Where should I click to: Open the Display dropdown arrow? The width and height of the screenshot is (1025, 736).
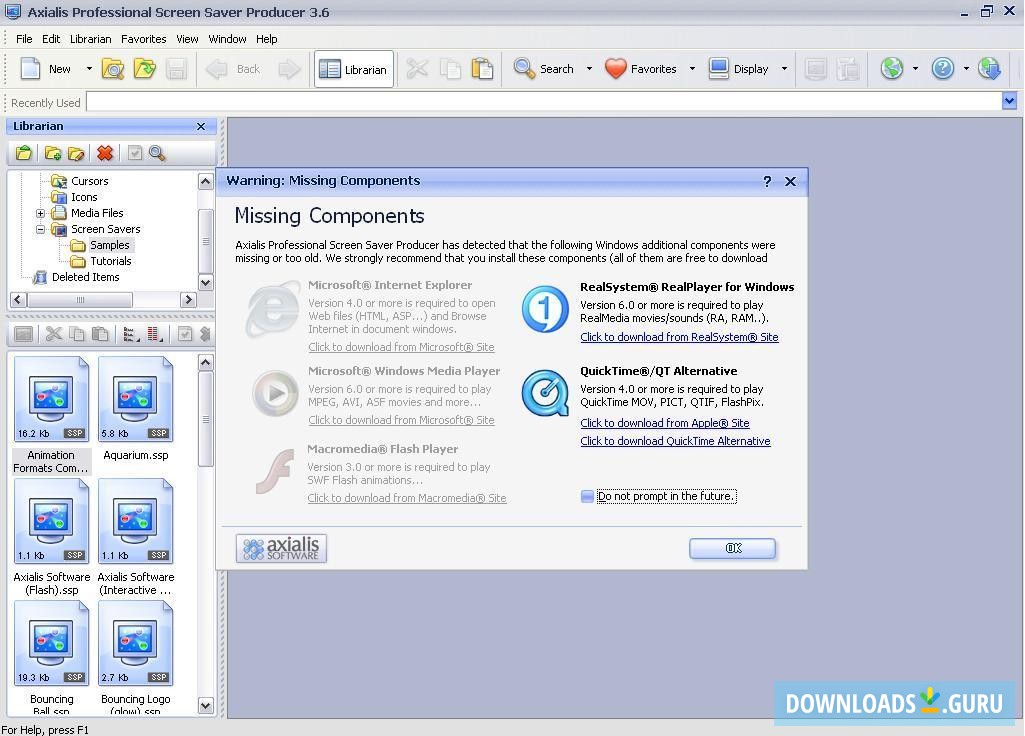point(784,69)
